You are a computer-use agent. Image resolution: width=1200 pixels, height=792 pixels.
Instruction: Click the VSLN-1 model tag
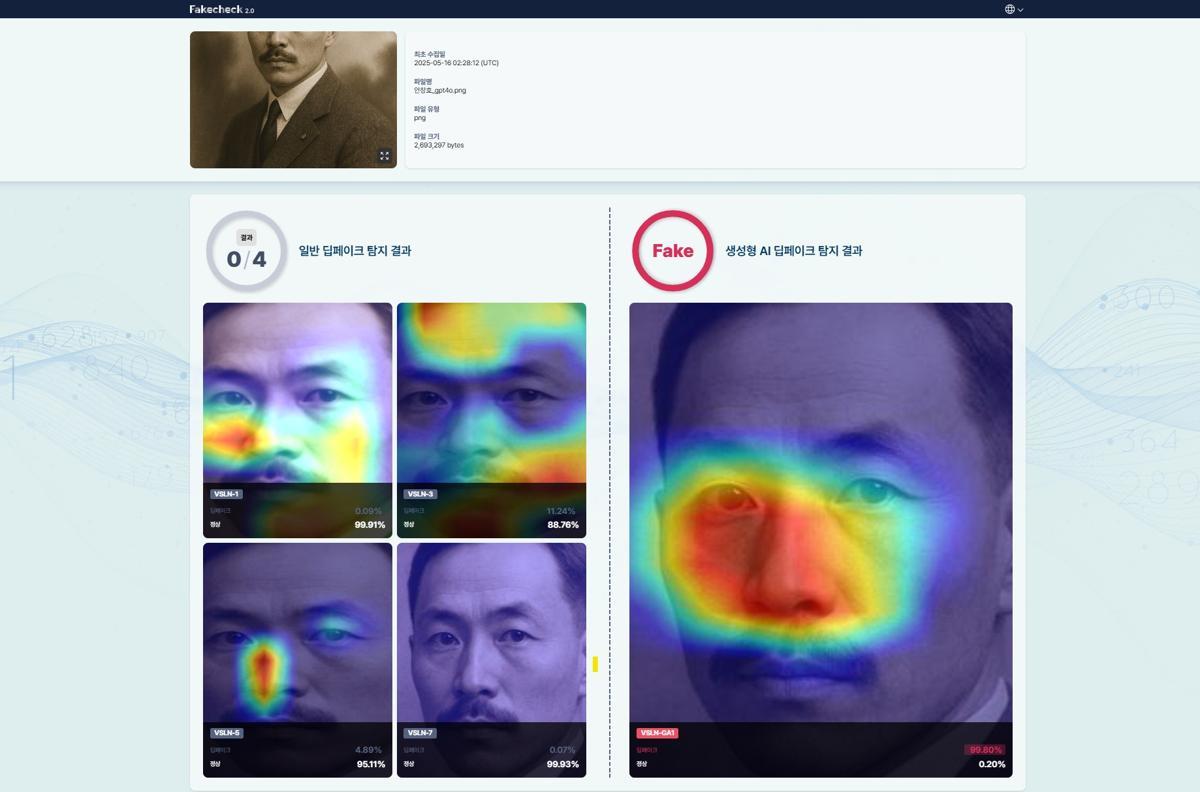(226, 494)
